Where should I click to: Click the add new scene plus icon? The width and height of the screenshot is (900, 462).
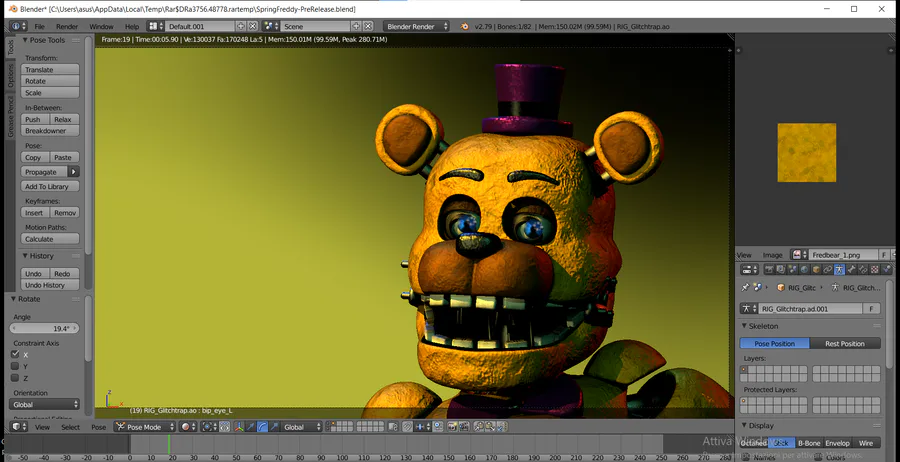(x=356, y=26)
